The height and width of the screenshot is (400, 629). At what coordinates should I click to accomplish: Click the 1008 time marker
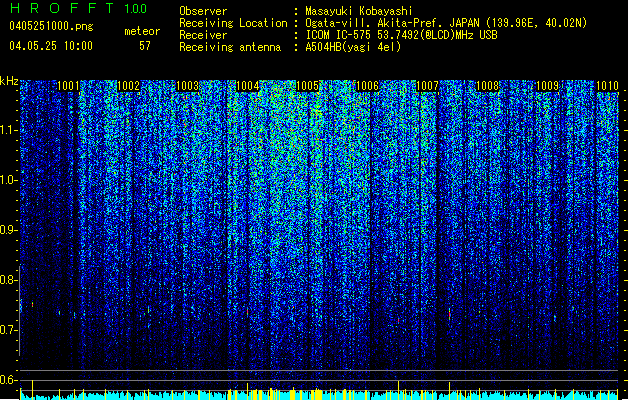[487, 86]
